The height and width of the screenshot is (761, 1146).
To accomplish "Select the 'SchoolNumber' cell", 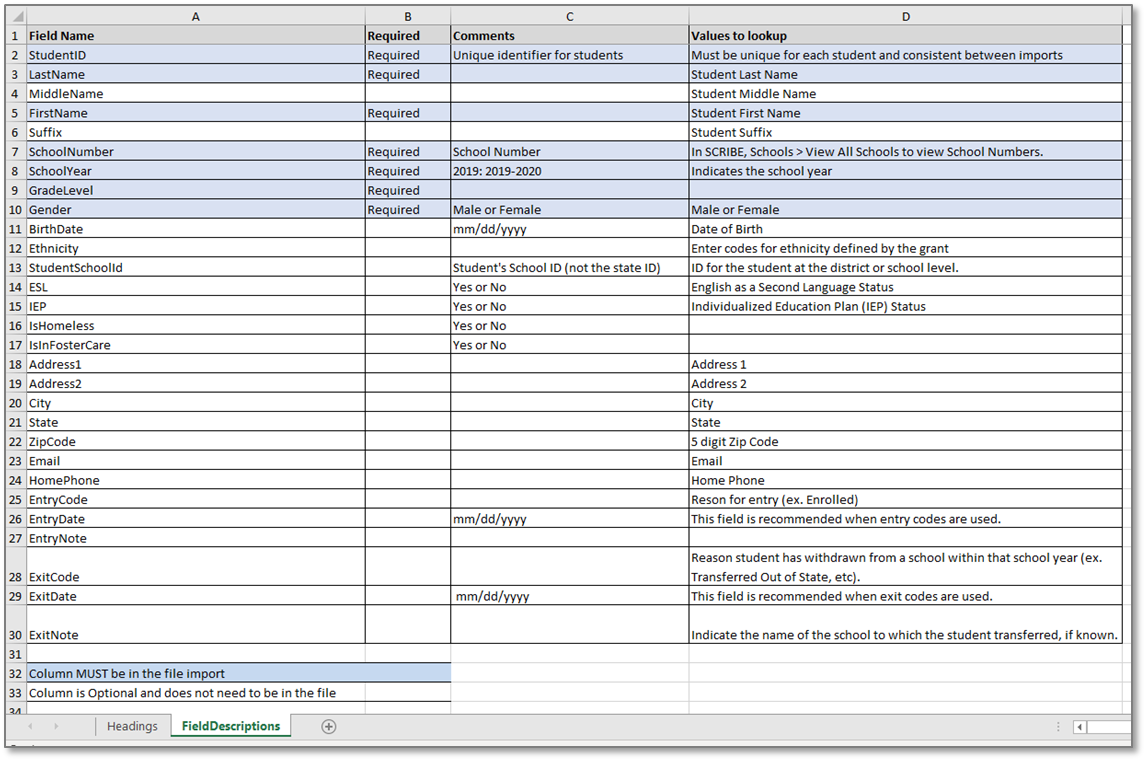I will point(196,151).
